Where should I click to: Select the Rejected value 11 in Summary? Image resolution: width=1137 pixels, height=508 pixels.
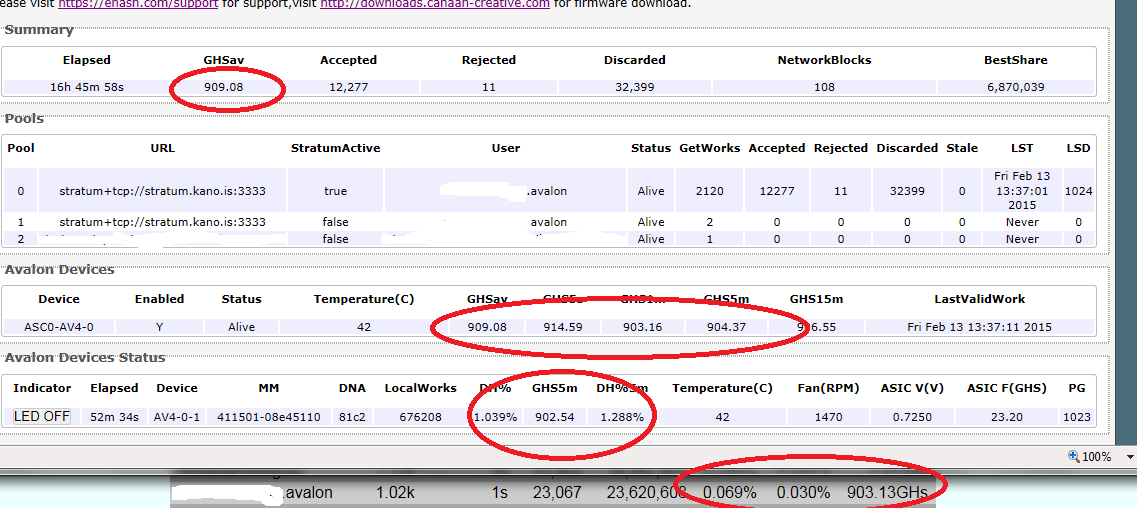pyautogui.click(x=488, y=87)
